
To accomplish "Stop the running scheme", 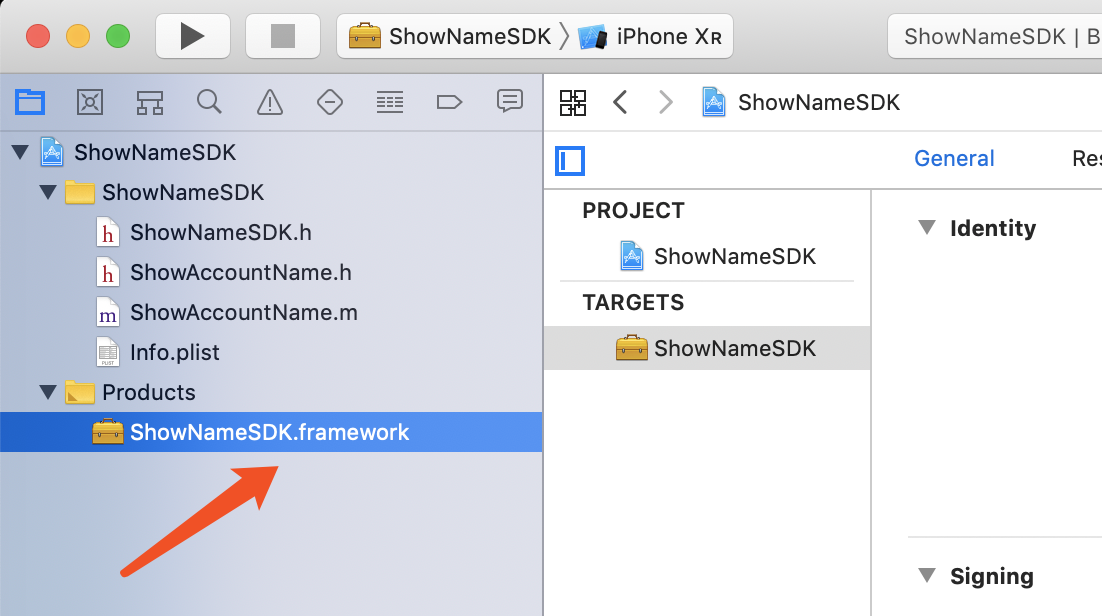I will pos(283,36).
